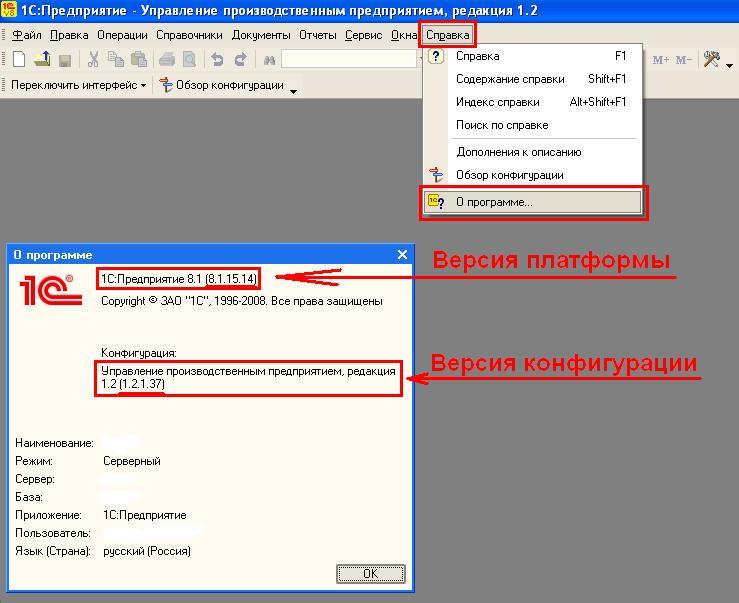Select Справка F1 menu entry
The width and height of the screenshot is (739, 603).
[533, 56]
